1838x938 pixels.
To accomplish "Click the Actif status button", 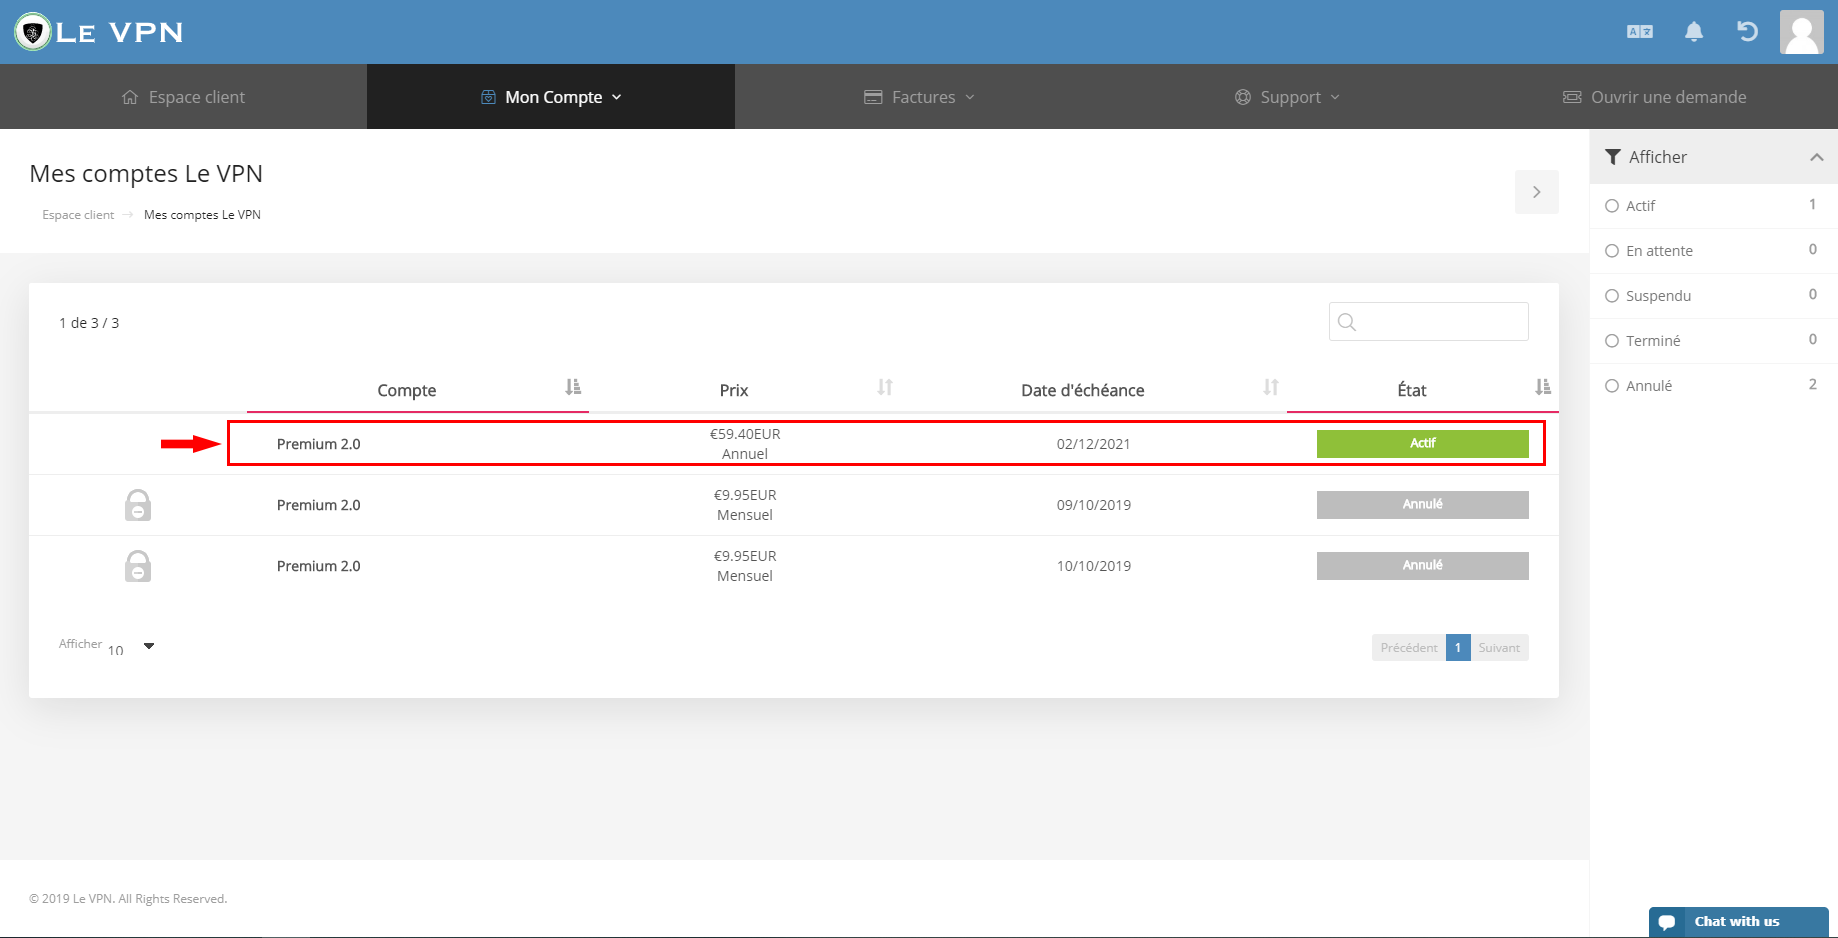I will point(1422,444).
